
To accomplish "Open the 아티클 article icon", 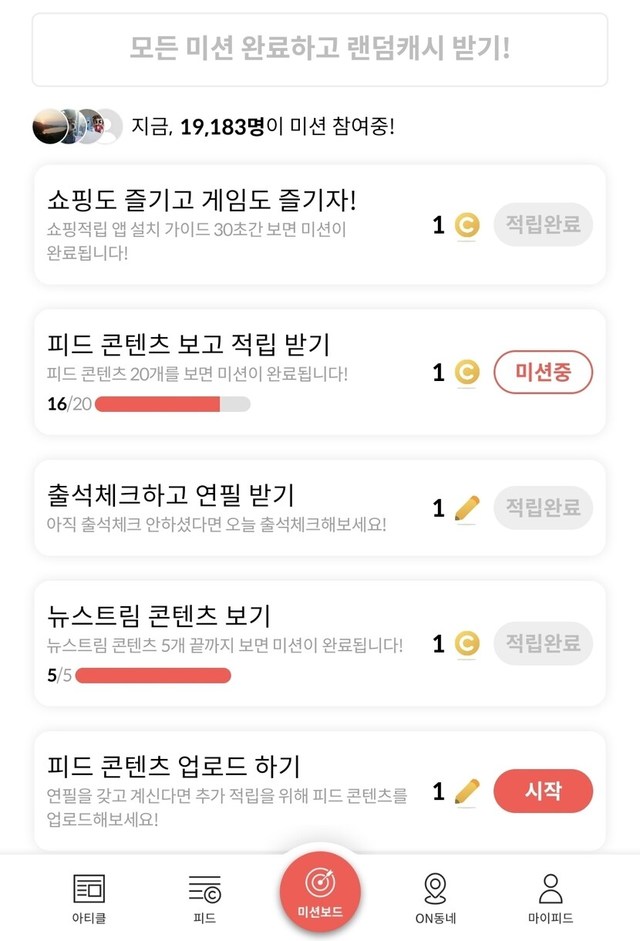I will 89,887.
